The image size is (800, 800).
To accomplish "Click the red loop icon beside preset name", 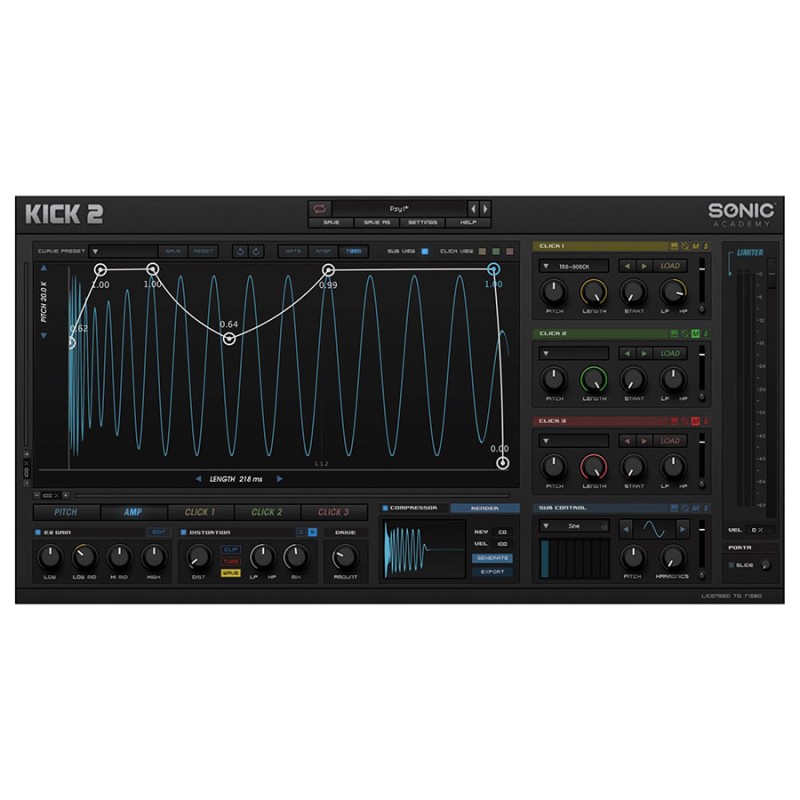I will point(321,208).
